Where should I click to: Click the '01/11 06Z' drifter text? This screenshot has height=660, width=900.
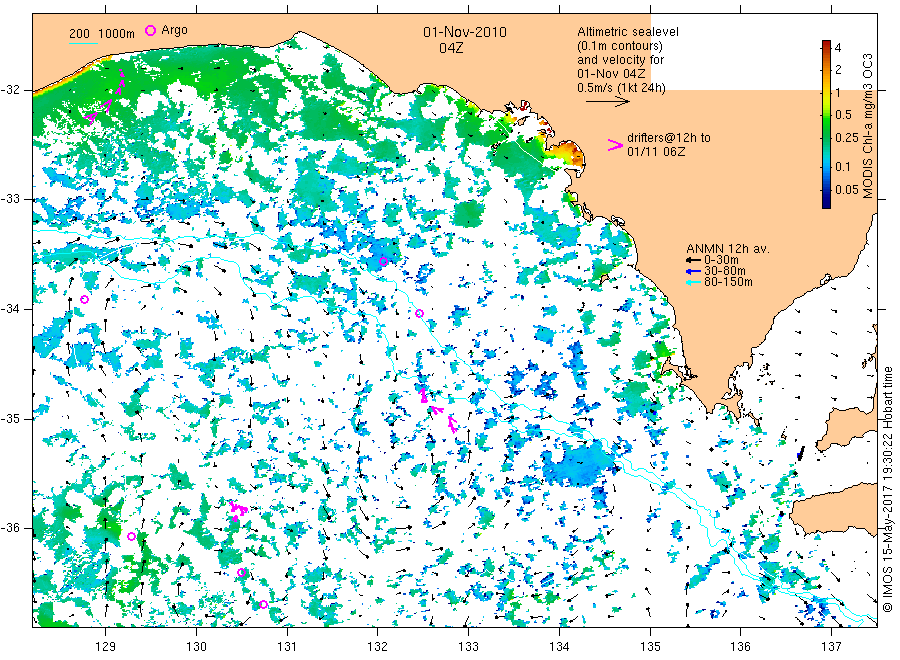pyautogui.click(x=655, y=152)
